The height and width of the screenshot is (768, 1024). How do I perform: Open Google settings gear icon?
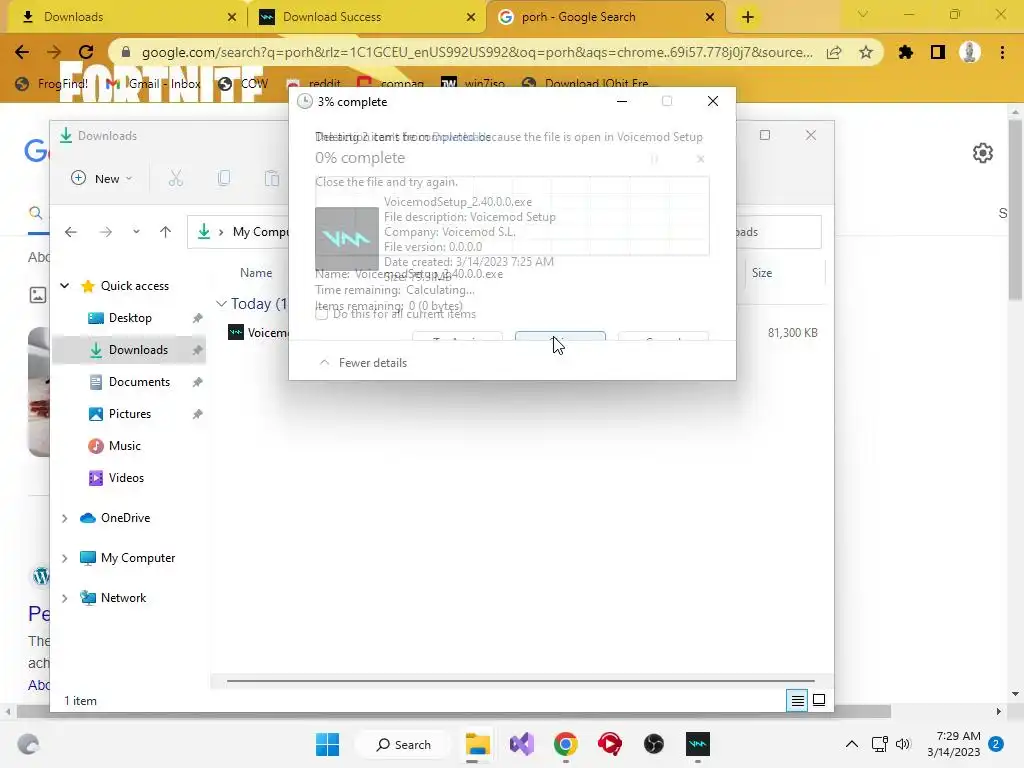983,153
